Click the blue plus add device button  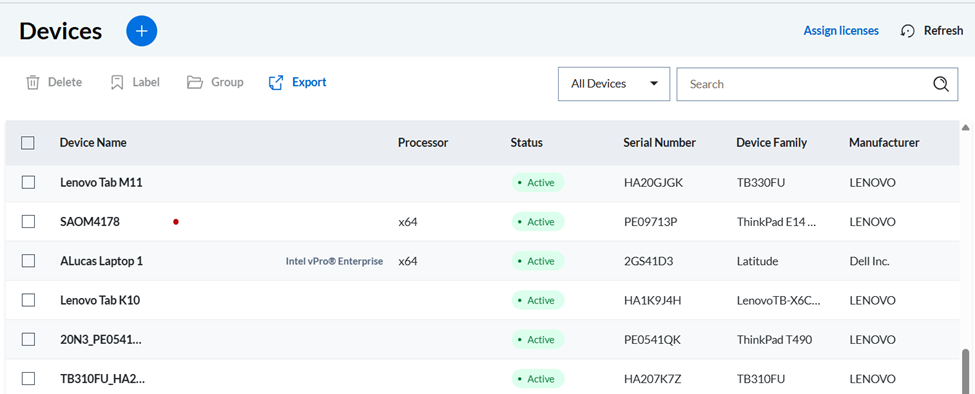tap(142, 31)
